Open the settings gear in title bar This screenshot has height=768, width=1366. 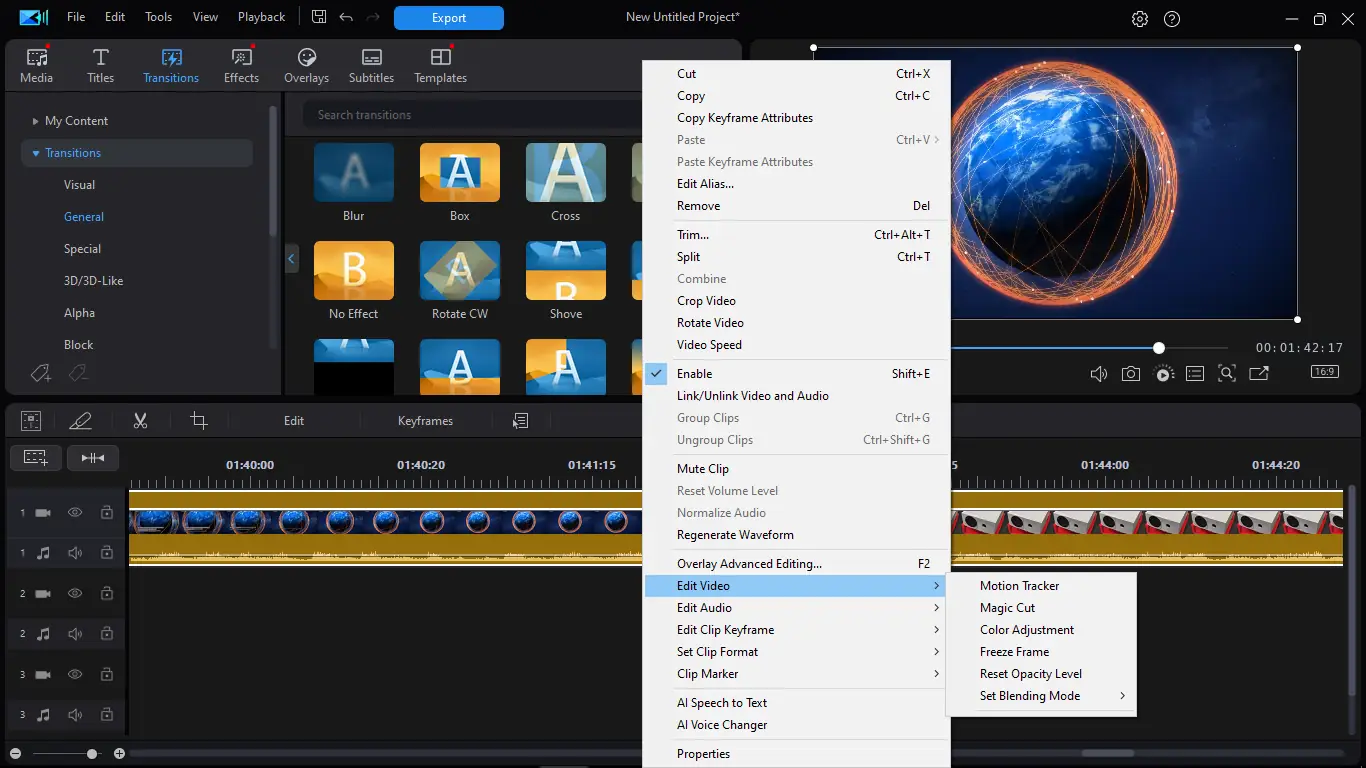(1139, 18)
